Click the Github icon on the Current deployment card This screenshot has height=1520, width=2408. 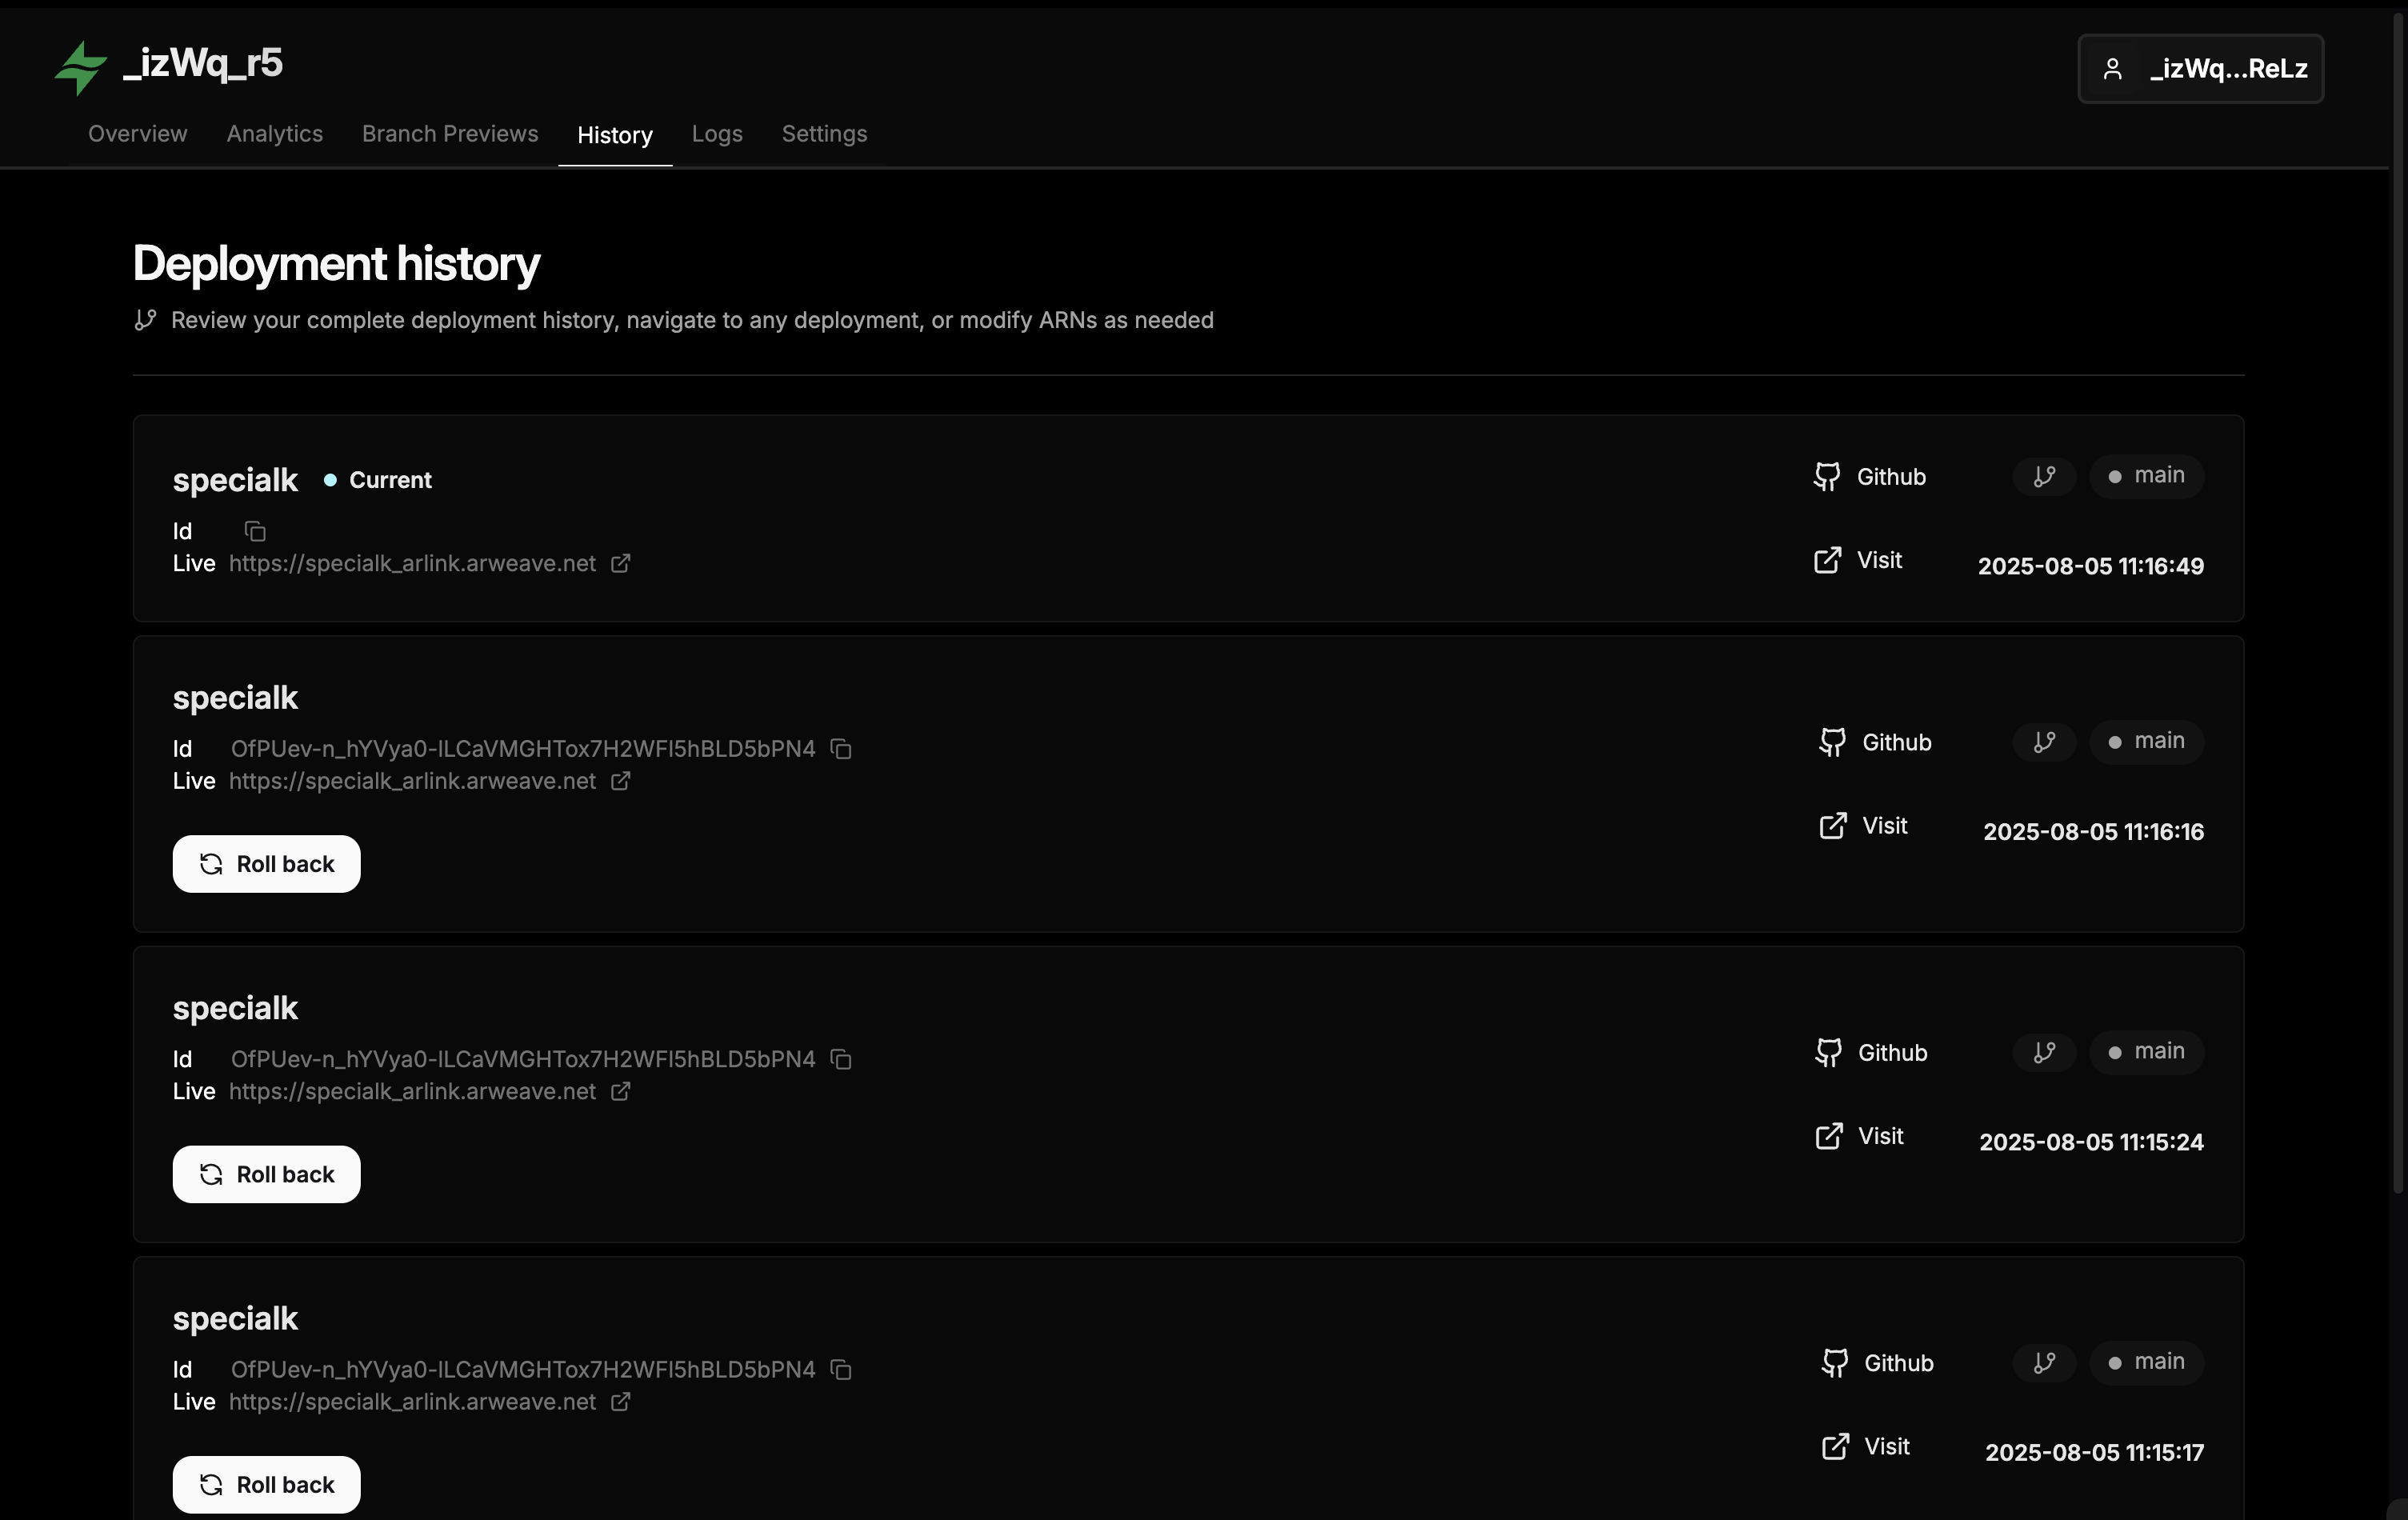1827,477
